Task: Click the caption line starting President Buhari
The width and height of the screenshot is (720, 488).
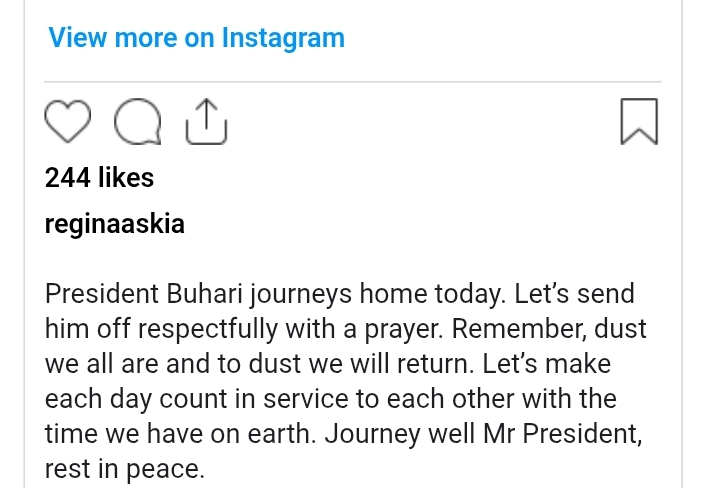Action: (340, 294)
